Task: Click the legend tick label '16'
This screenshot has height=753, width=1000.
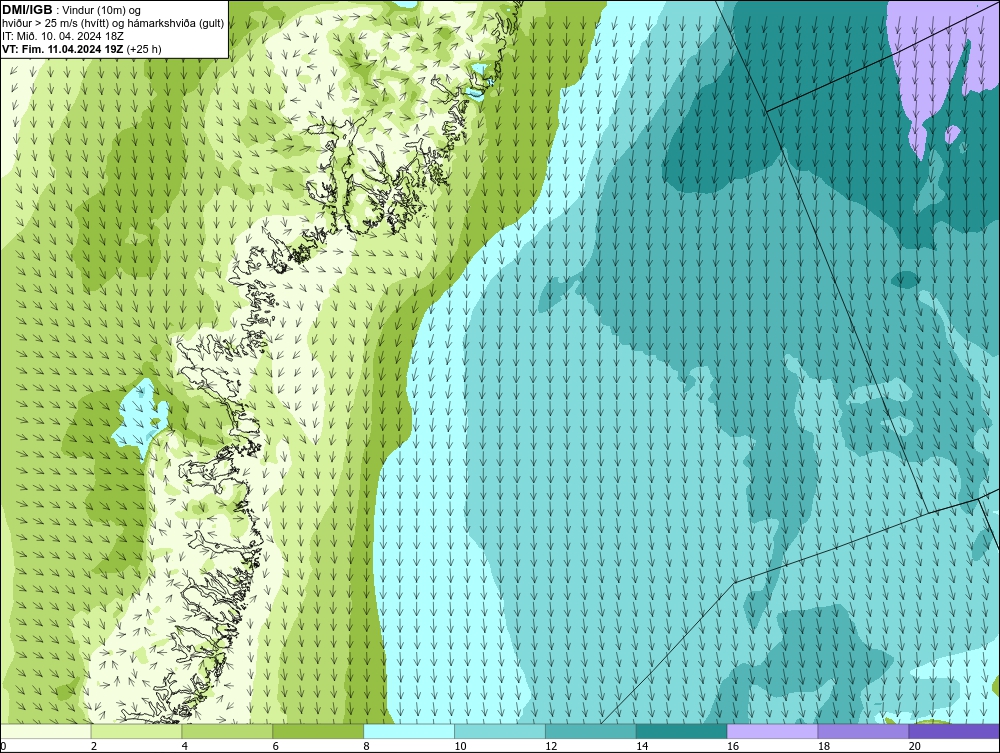Action: [733, 746]
